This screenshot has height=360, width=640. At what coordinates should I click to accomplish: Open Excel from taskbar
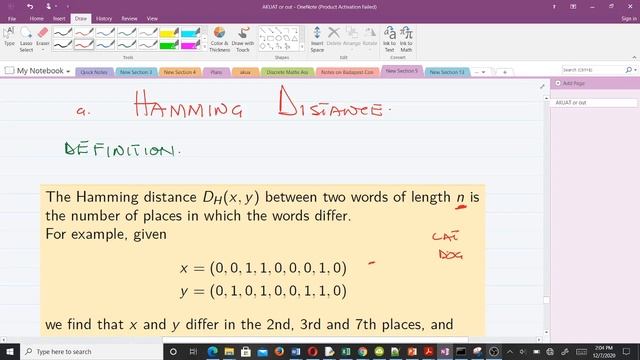[x=346, y=351]
